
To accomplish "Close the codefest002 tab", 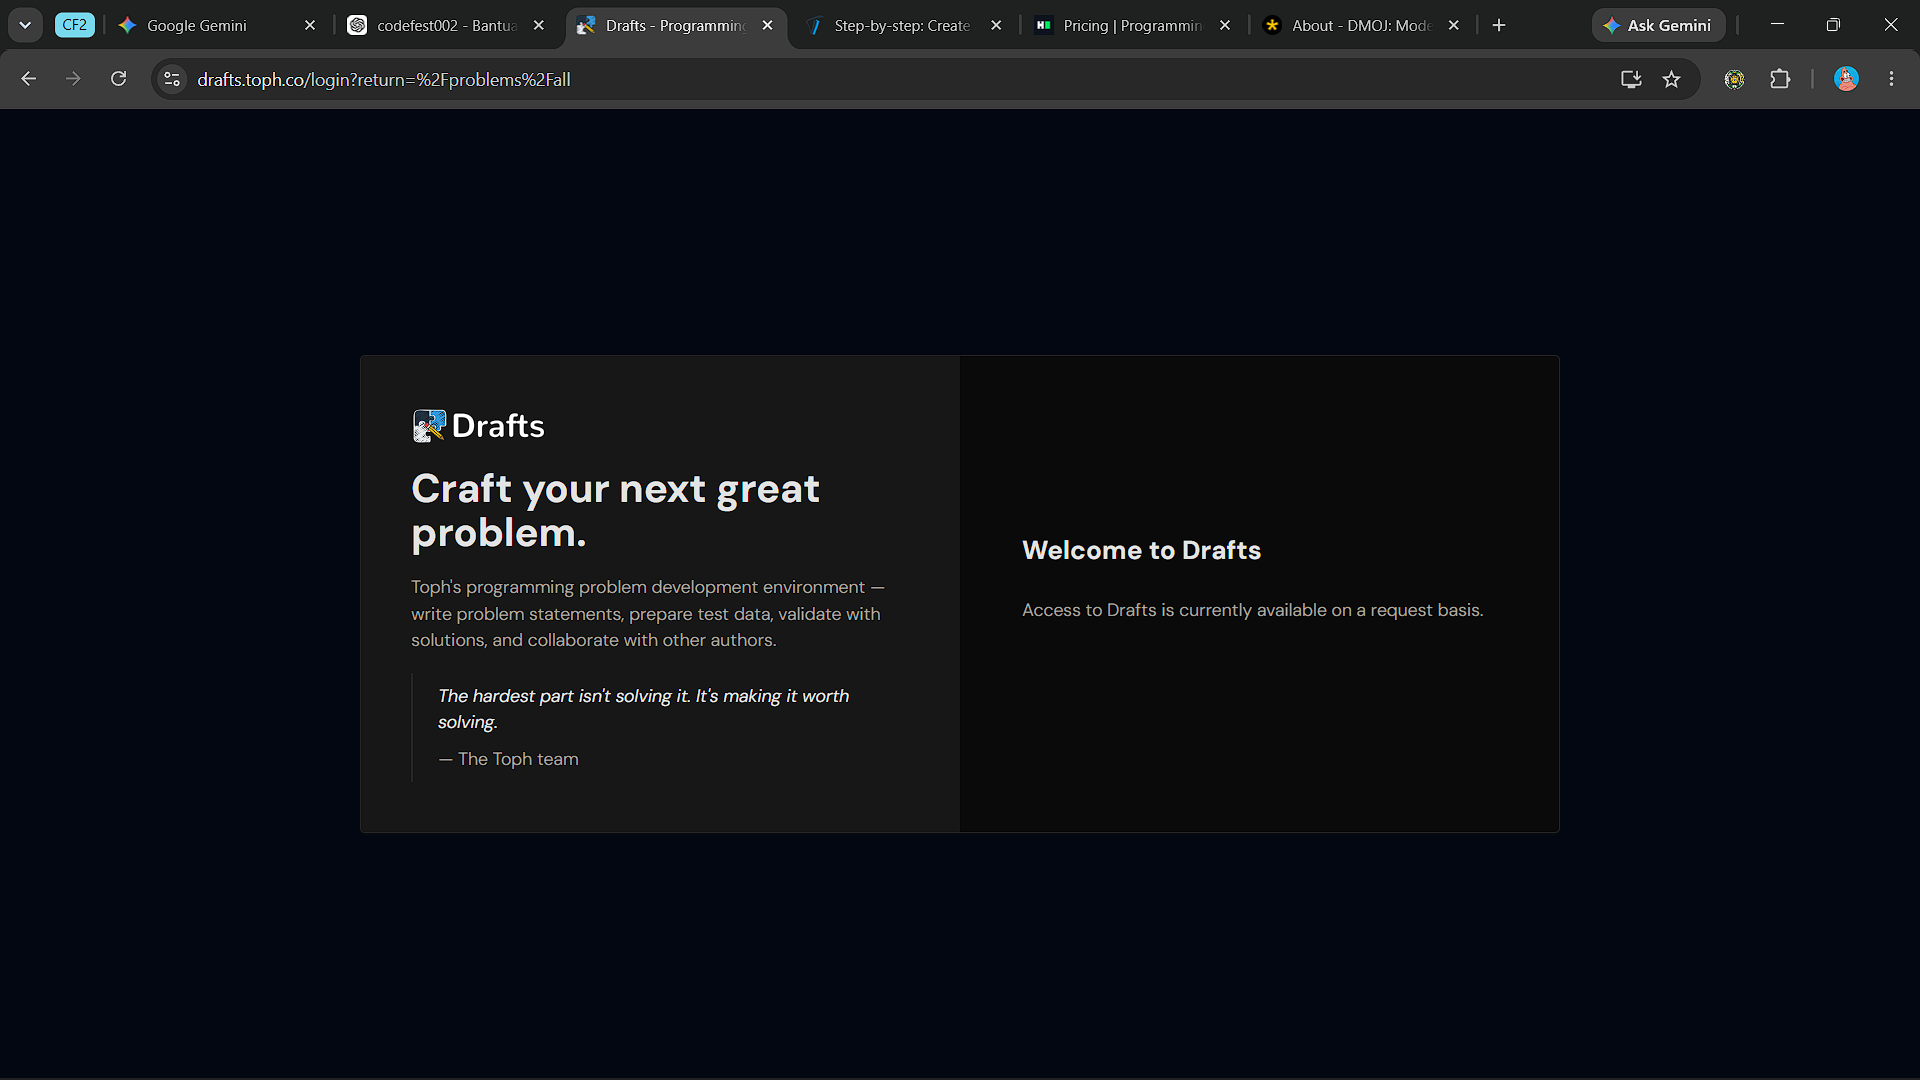I will (539, 25).
